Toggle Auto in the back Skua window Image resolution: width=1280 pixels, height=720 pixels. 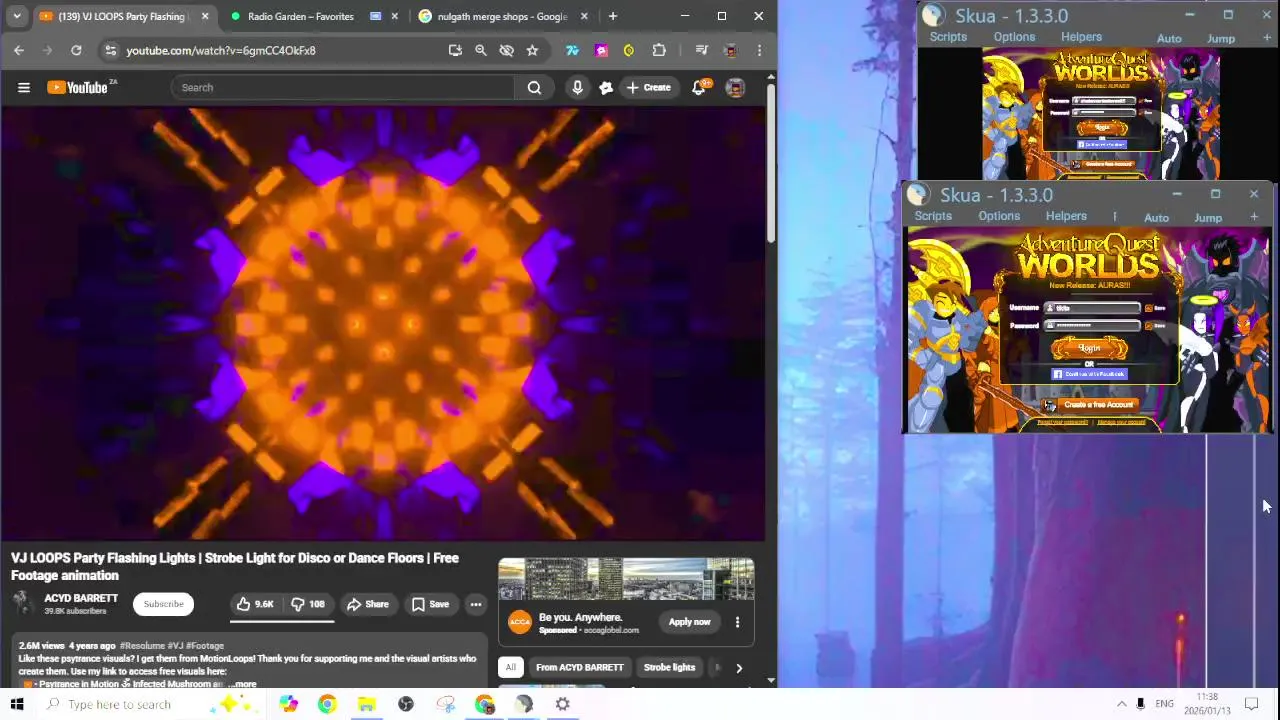pos(1169,38)
